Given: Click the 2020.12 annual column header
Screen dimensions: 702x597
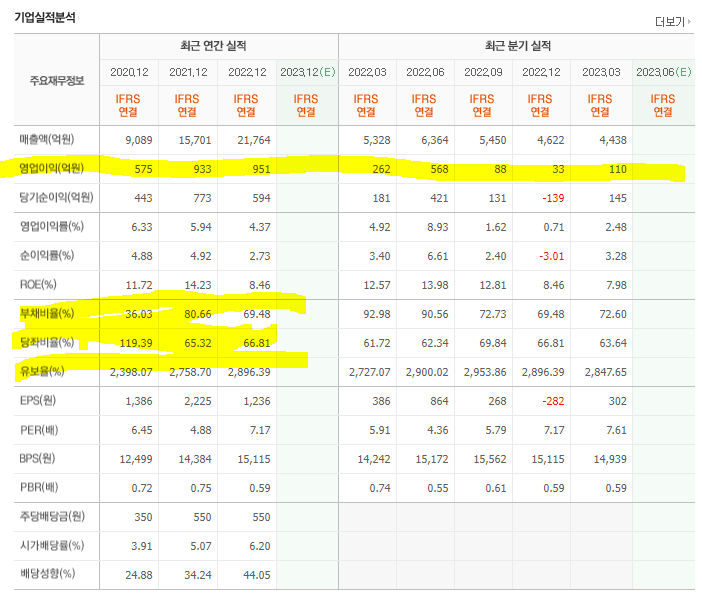Looking at the screenshot, I should 129,72.
